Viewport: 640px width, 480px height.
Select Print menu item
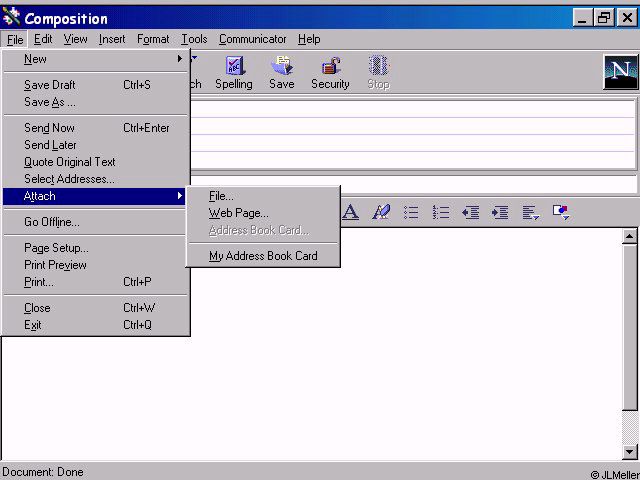coord(95,282)
